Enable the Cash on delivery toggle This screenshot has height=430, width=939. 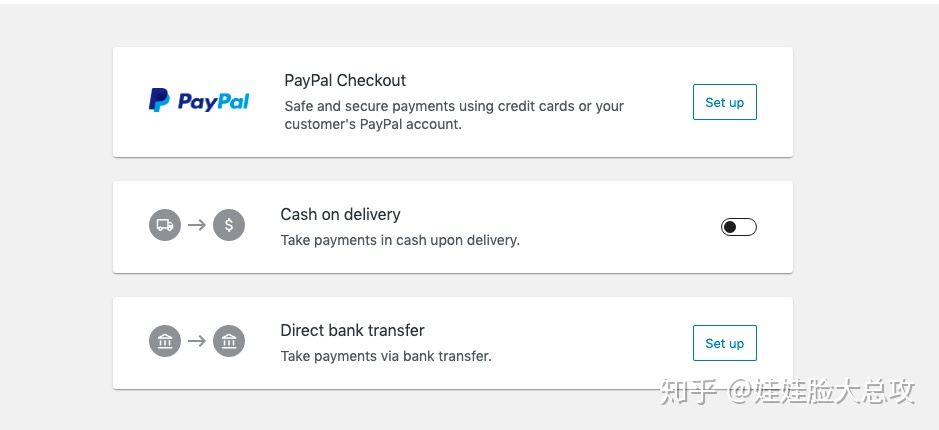point(738,227)
